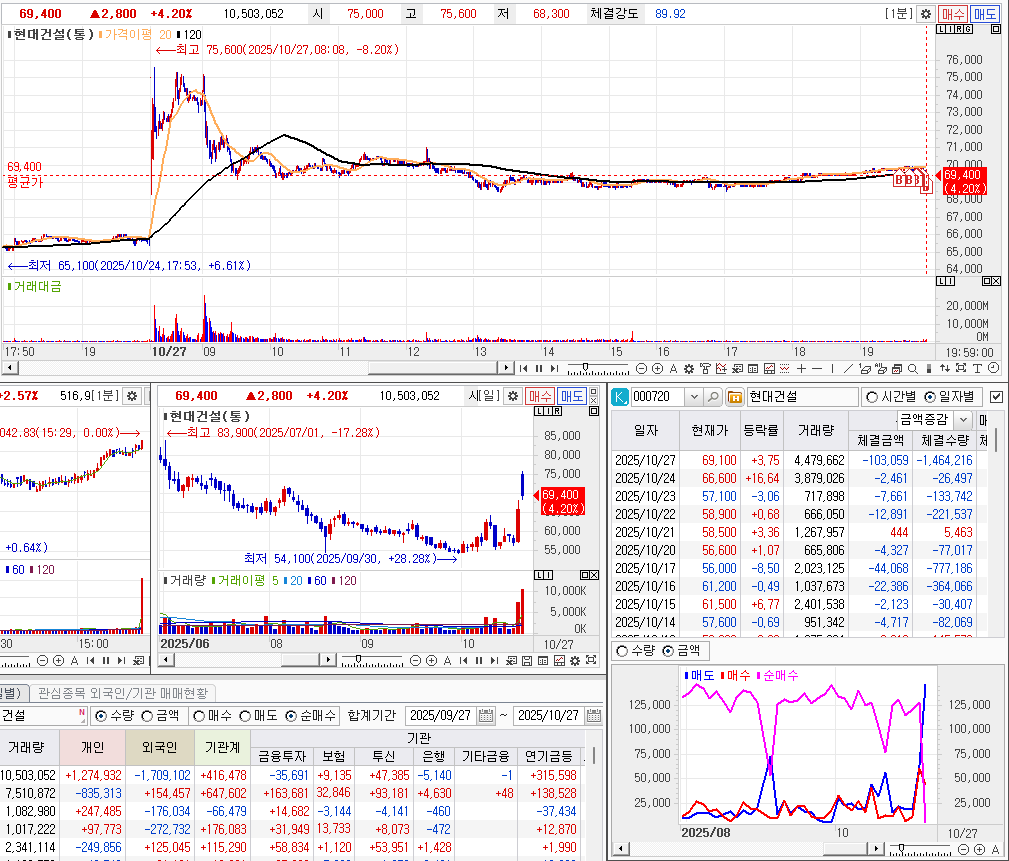Click the 현대건설 stock name field
This screenshot has height=861, width=1009.
point(802,397)
